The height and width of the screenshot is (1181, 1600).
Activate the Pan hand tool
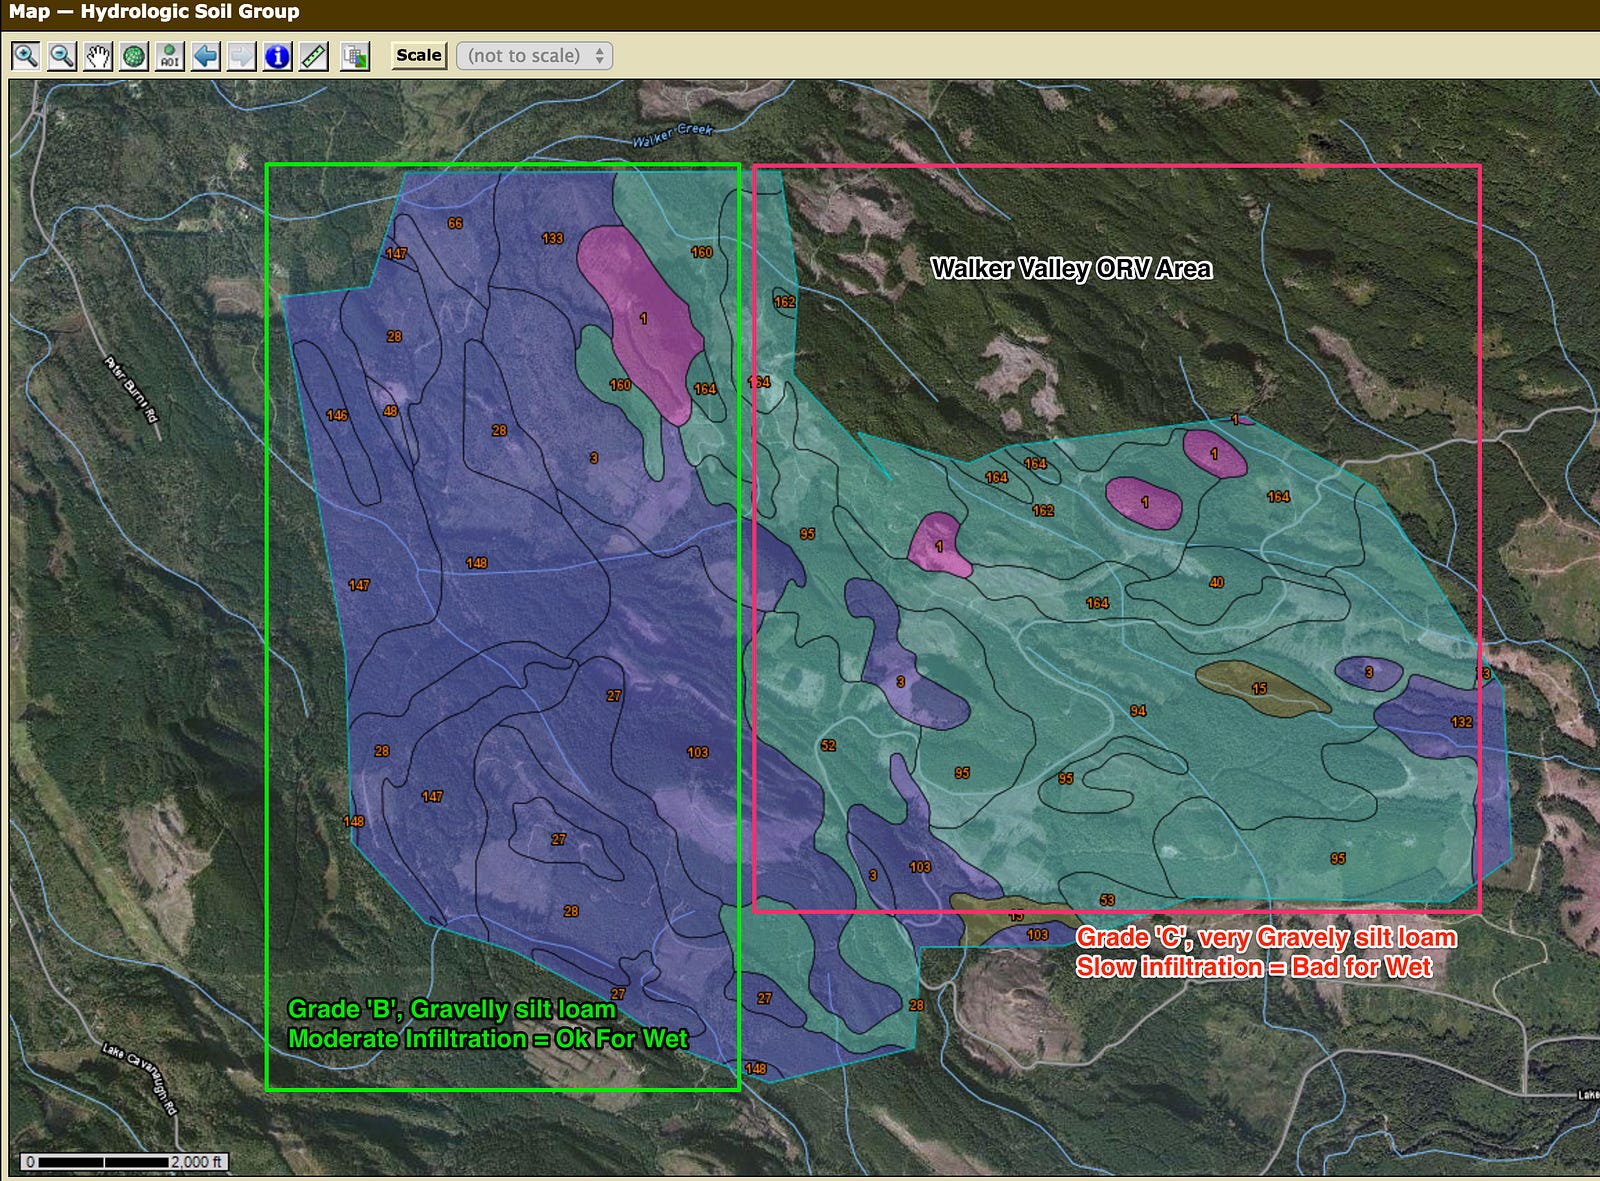(98, 56)
